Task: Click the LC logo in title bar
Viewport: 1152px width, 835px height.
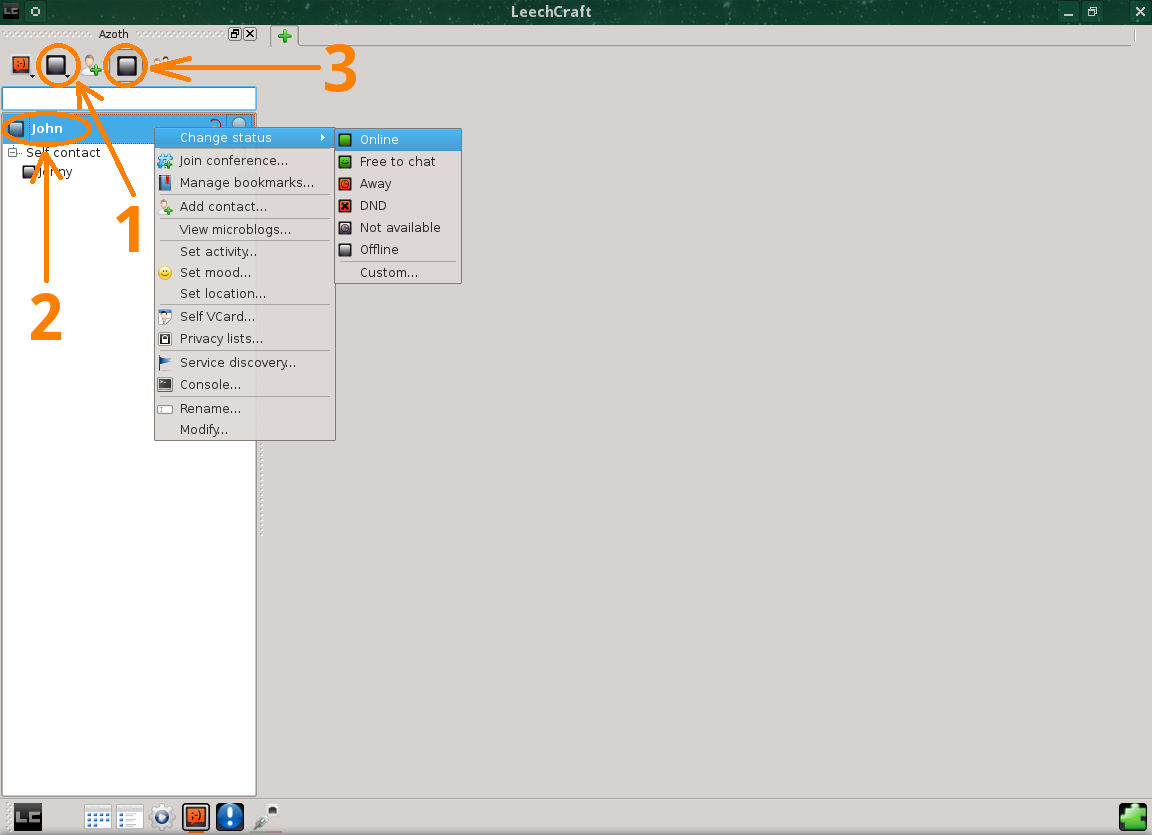Action: (x=11, y=11)
